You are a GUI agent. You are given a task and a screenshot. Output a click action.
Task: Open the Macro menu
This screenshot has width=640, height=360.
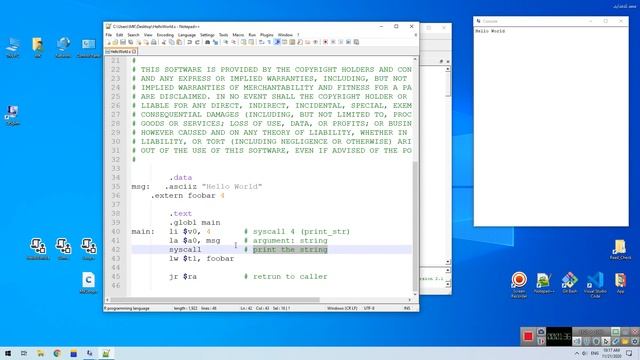(x=238, y=35)
